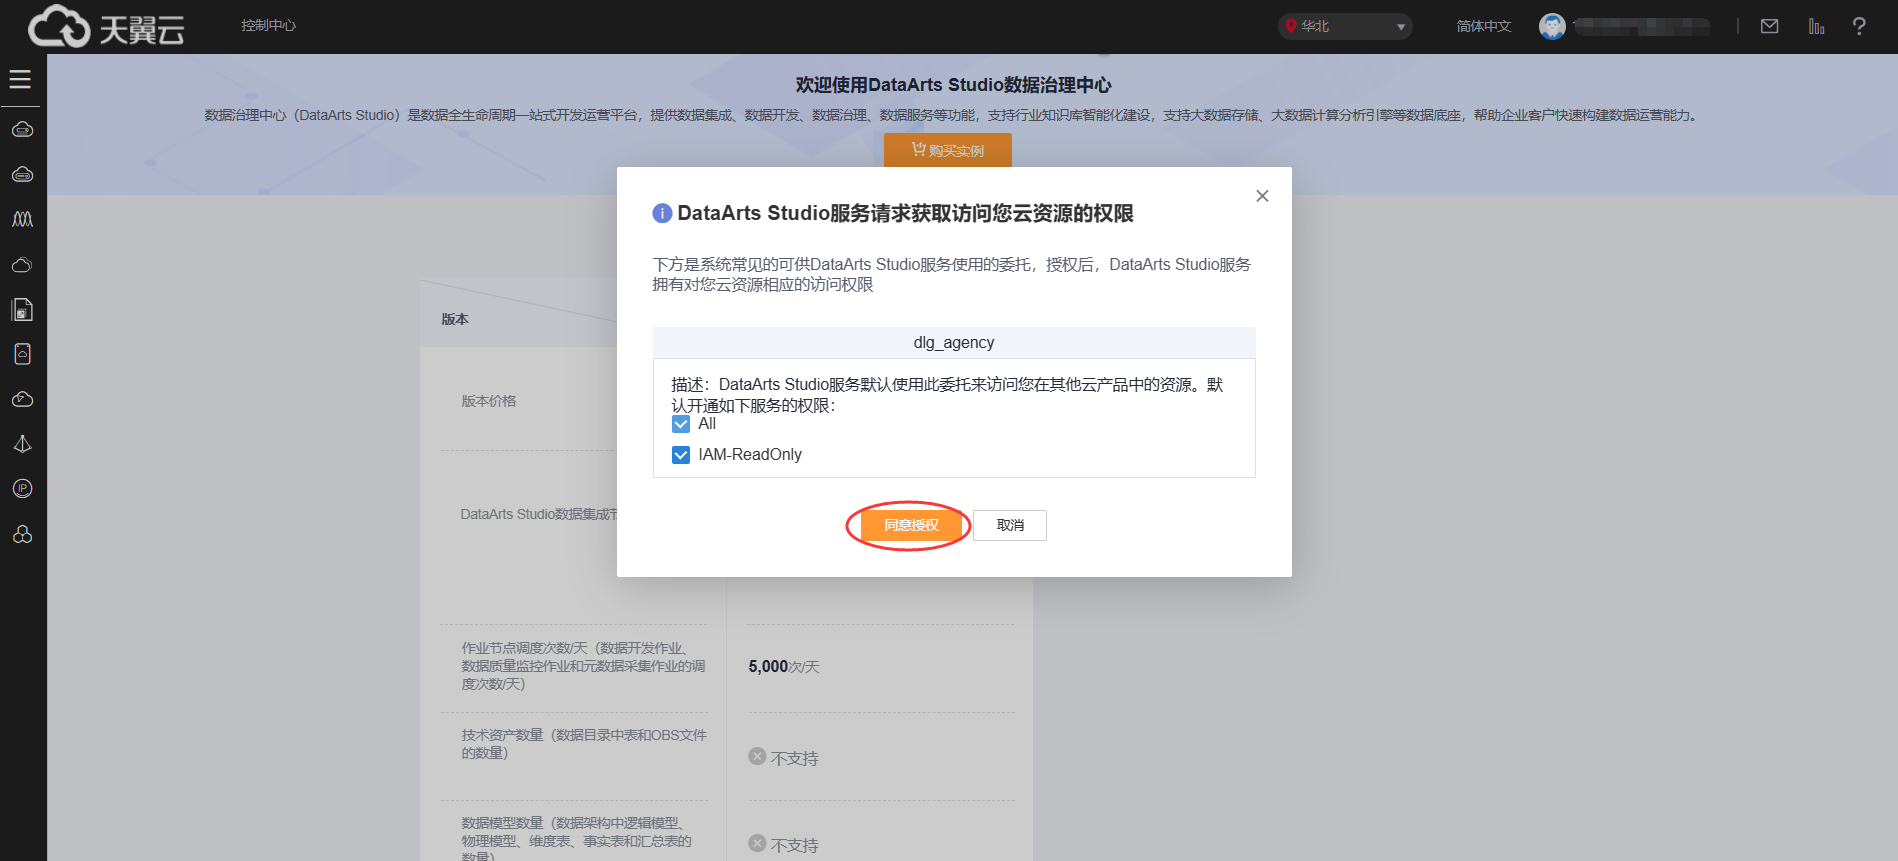Open the 华北 region dropdown
The height and width of the screenshot is (861, 1898).
tap(1345, 26)
